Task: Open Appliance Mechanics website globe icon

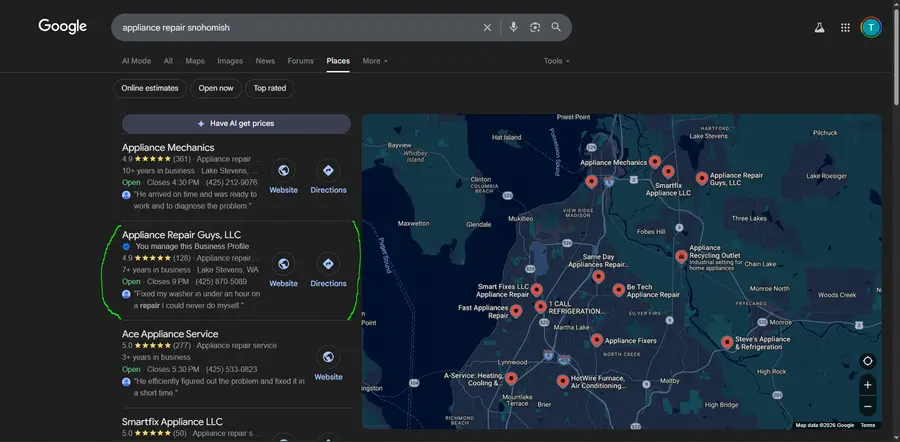Action: [x=283, y=170]
